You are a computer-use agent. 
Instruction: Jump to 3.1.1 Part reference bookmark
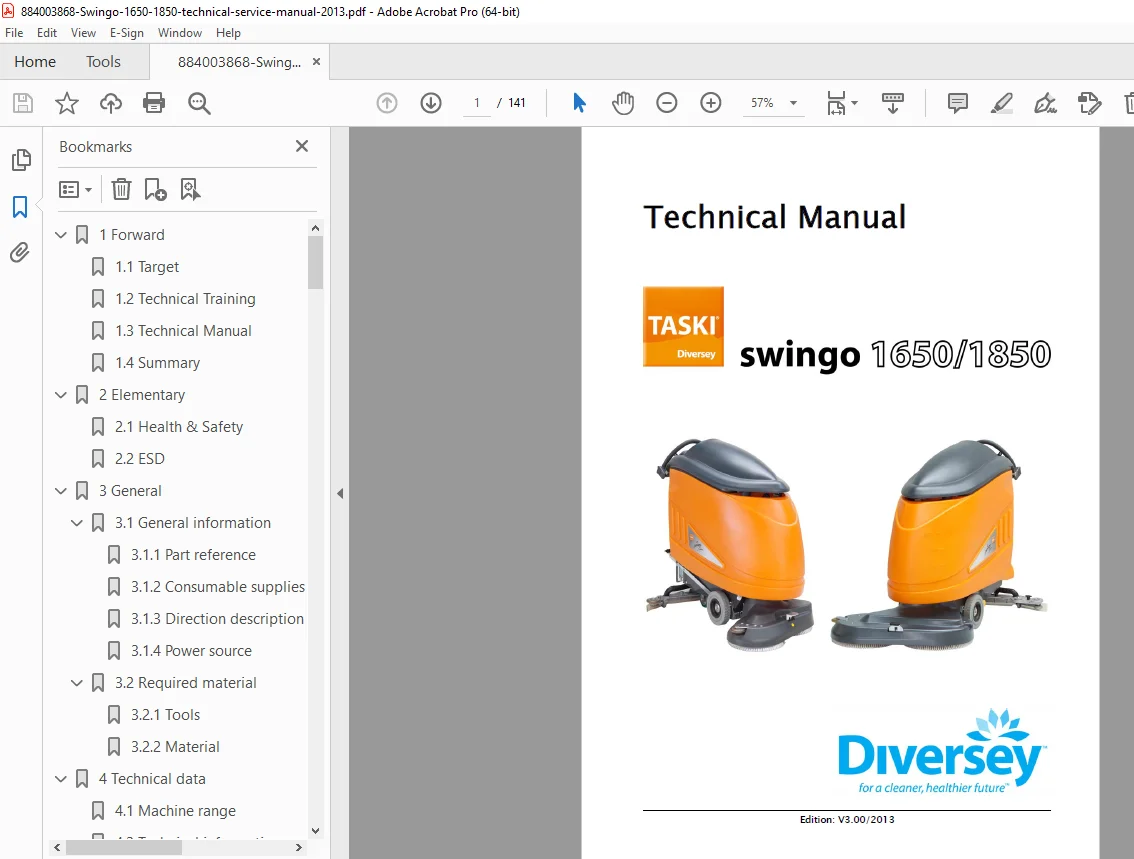(x=193, y=555)
